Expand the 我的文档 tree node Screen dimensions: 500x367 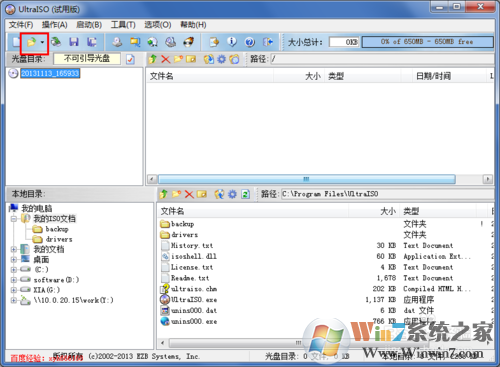[x=14, y=249]
